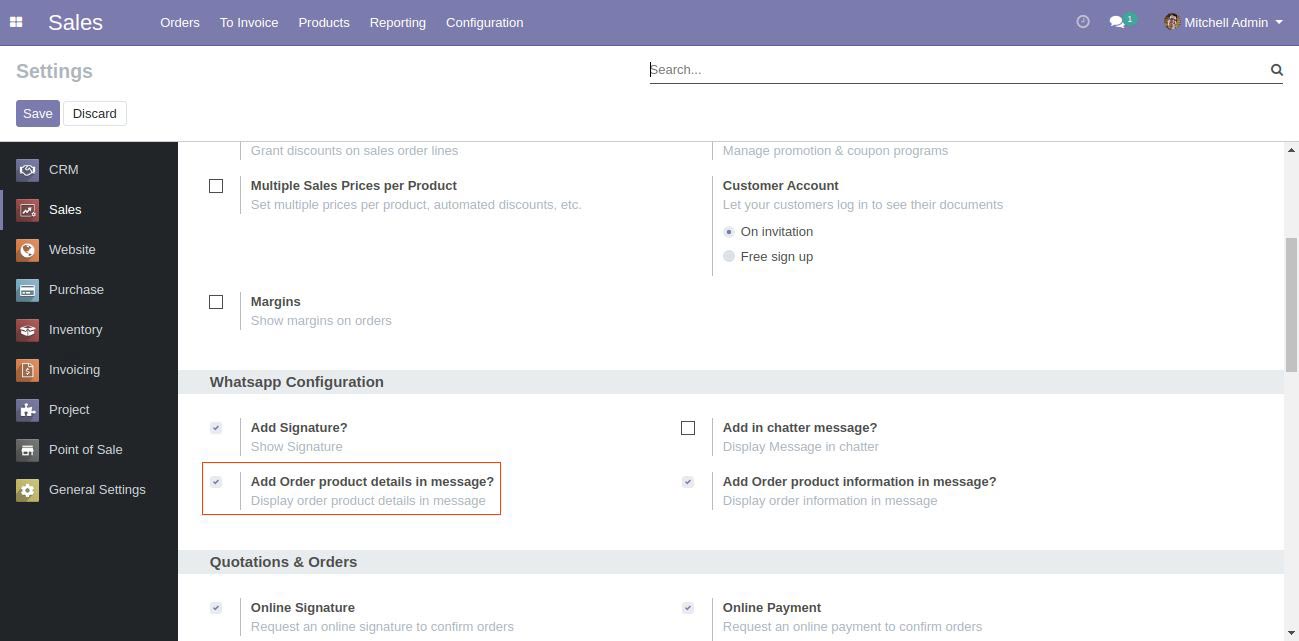Open the Products menu
The image size is (1299, 641).
324,22
